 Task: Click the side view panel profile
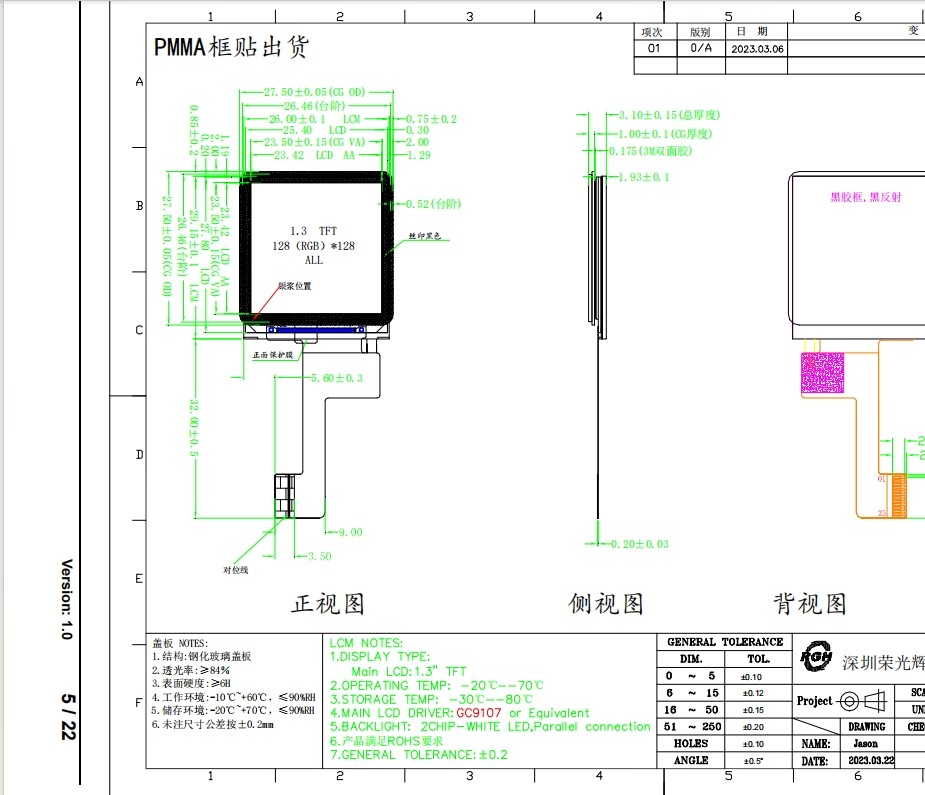point(596,250)
